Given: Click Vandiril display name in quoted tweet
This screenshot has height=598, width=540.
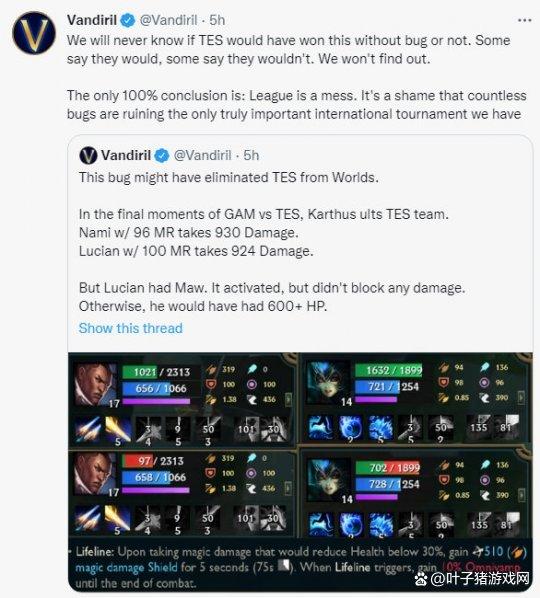Looking at the screenshot, I should [x=126, y=156].
